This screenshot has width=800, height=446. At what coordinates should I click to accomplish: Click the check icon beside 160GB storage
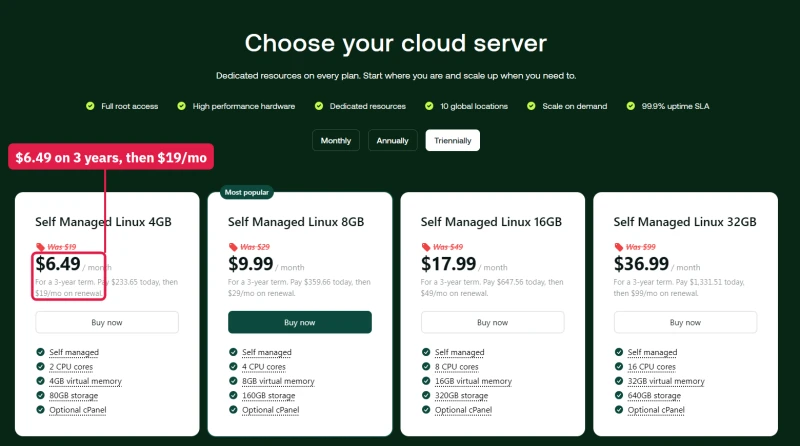[233, 395]
